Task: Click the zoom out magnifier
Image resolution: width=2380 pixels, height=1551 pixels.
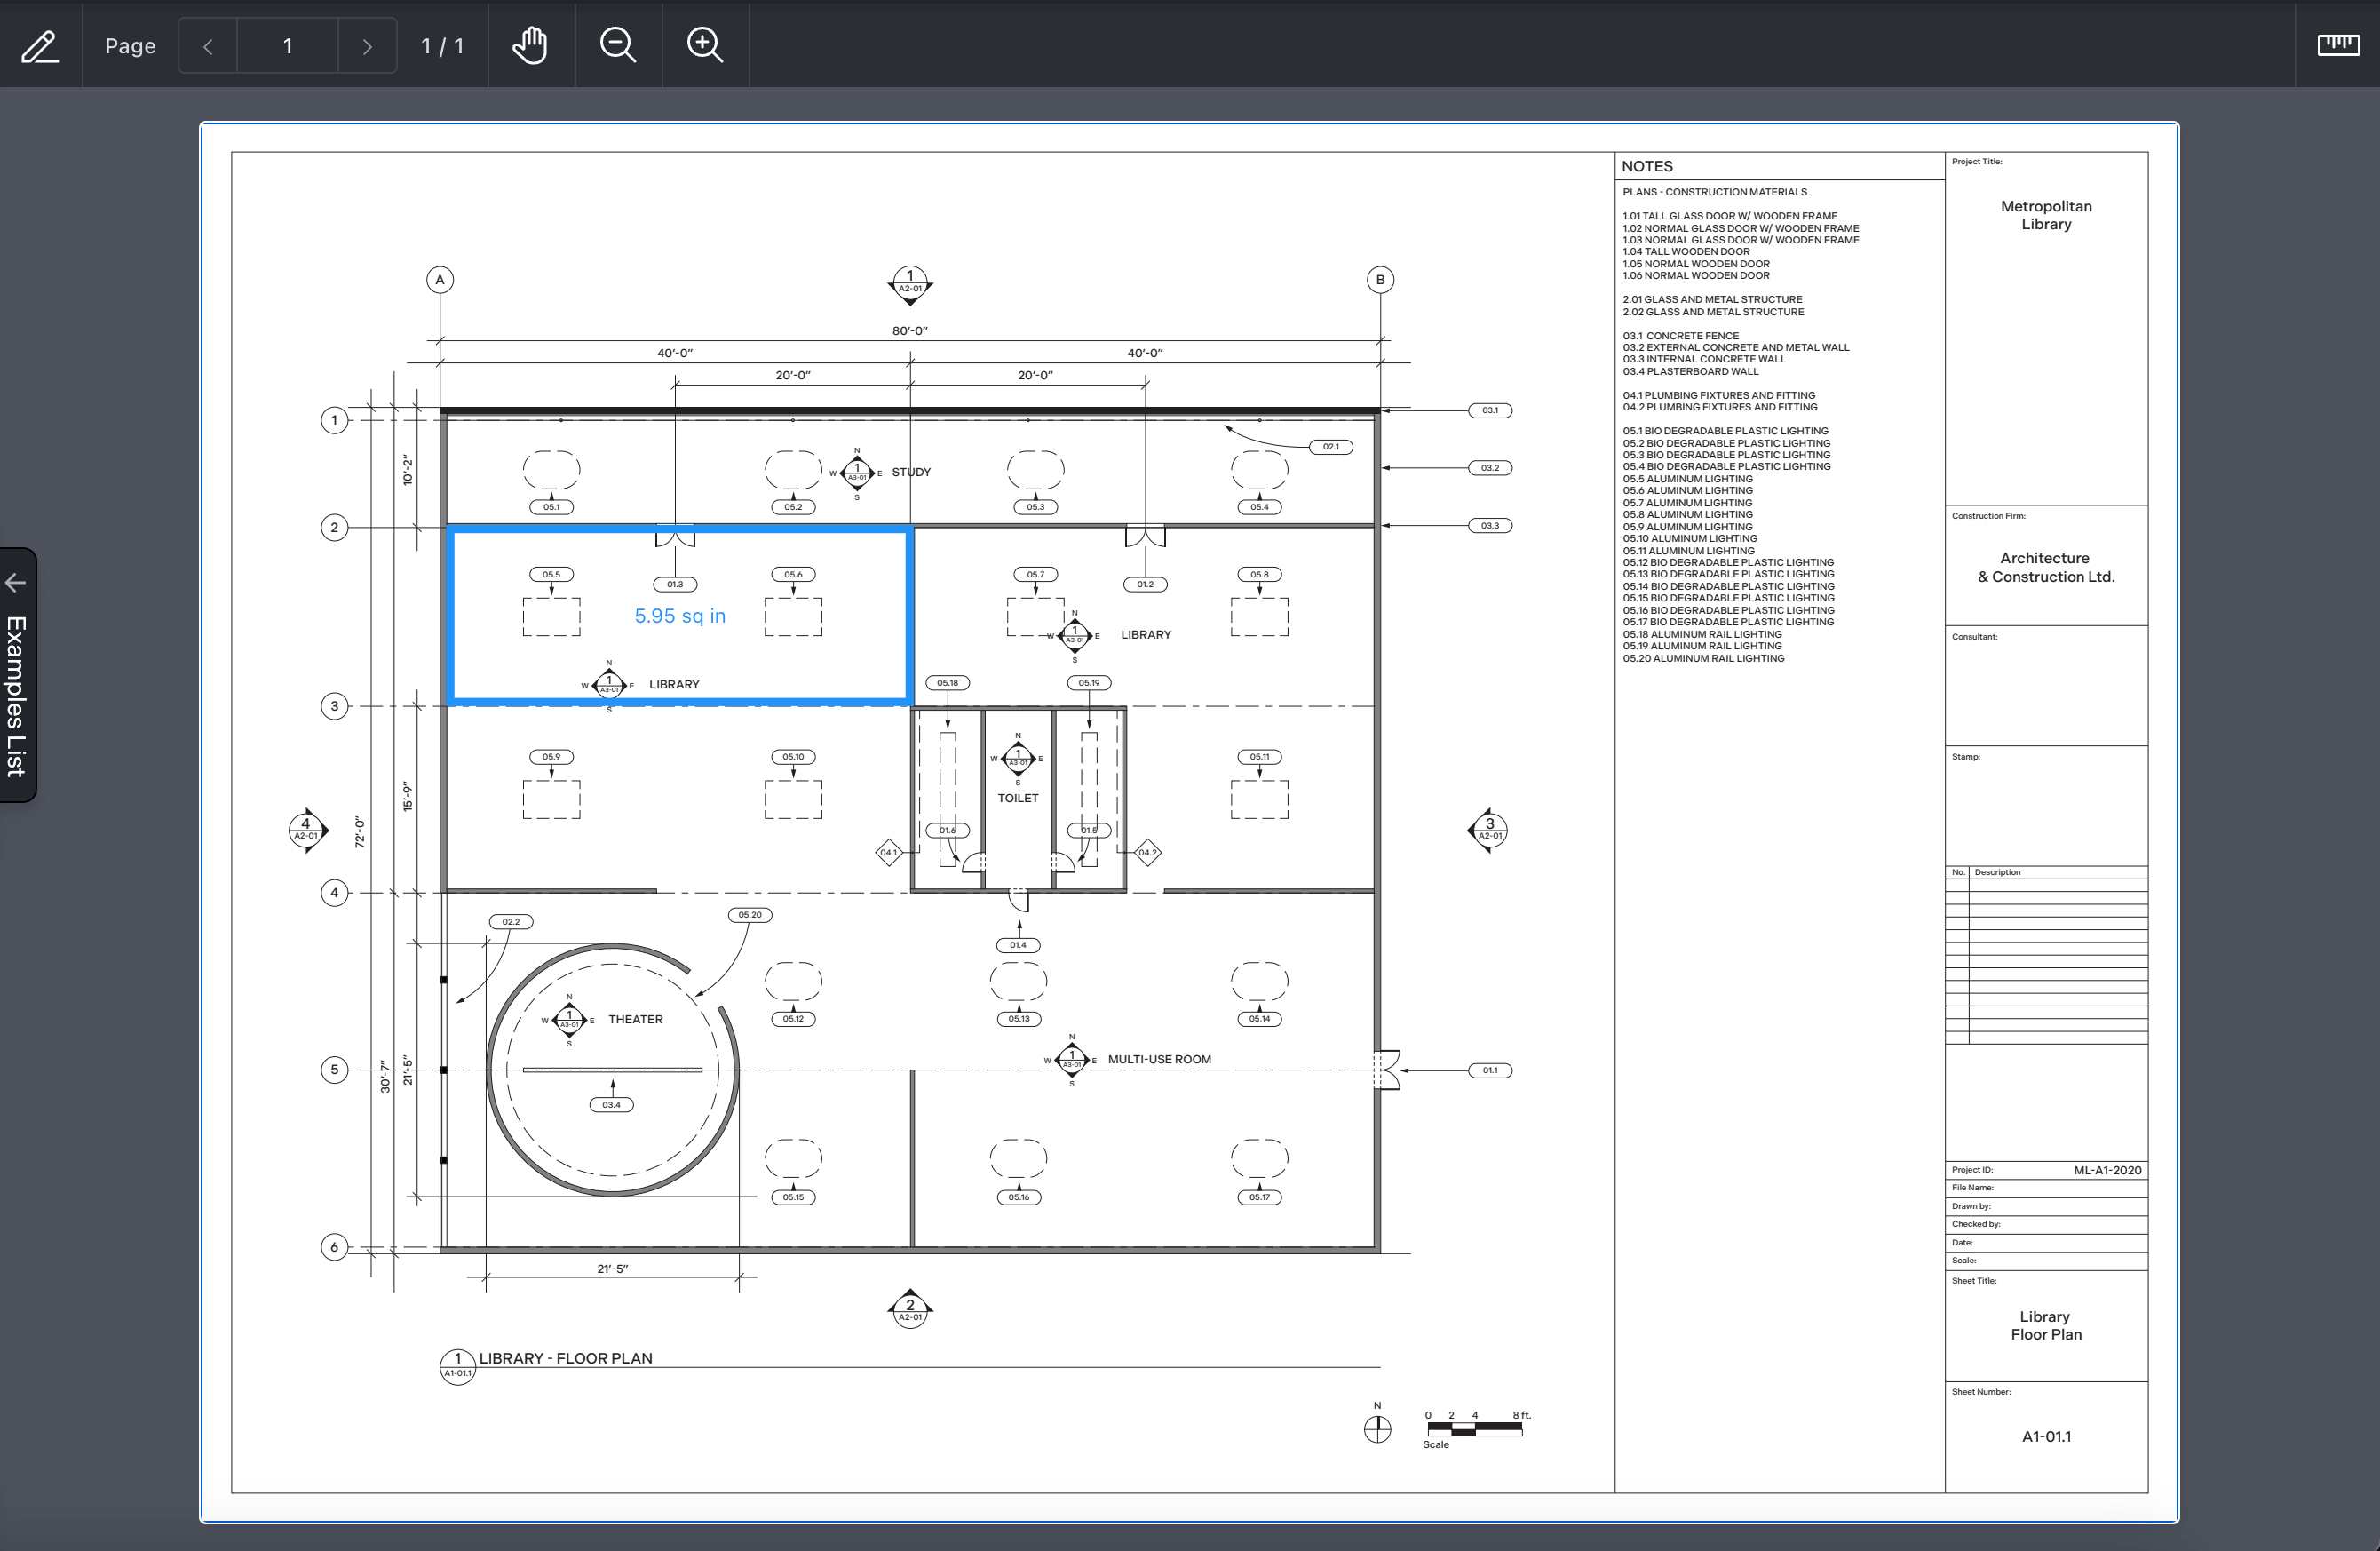Action: (x=617, y=45)
